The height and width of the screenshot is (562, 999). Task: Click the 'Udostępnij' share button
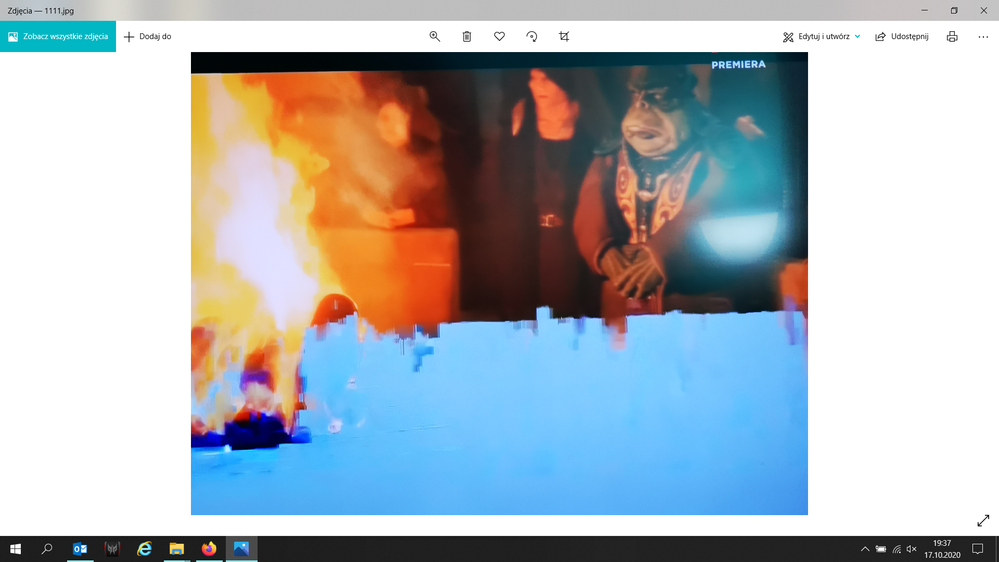[x=902, y=36]
